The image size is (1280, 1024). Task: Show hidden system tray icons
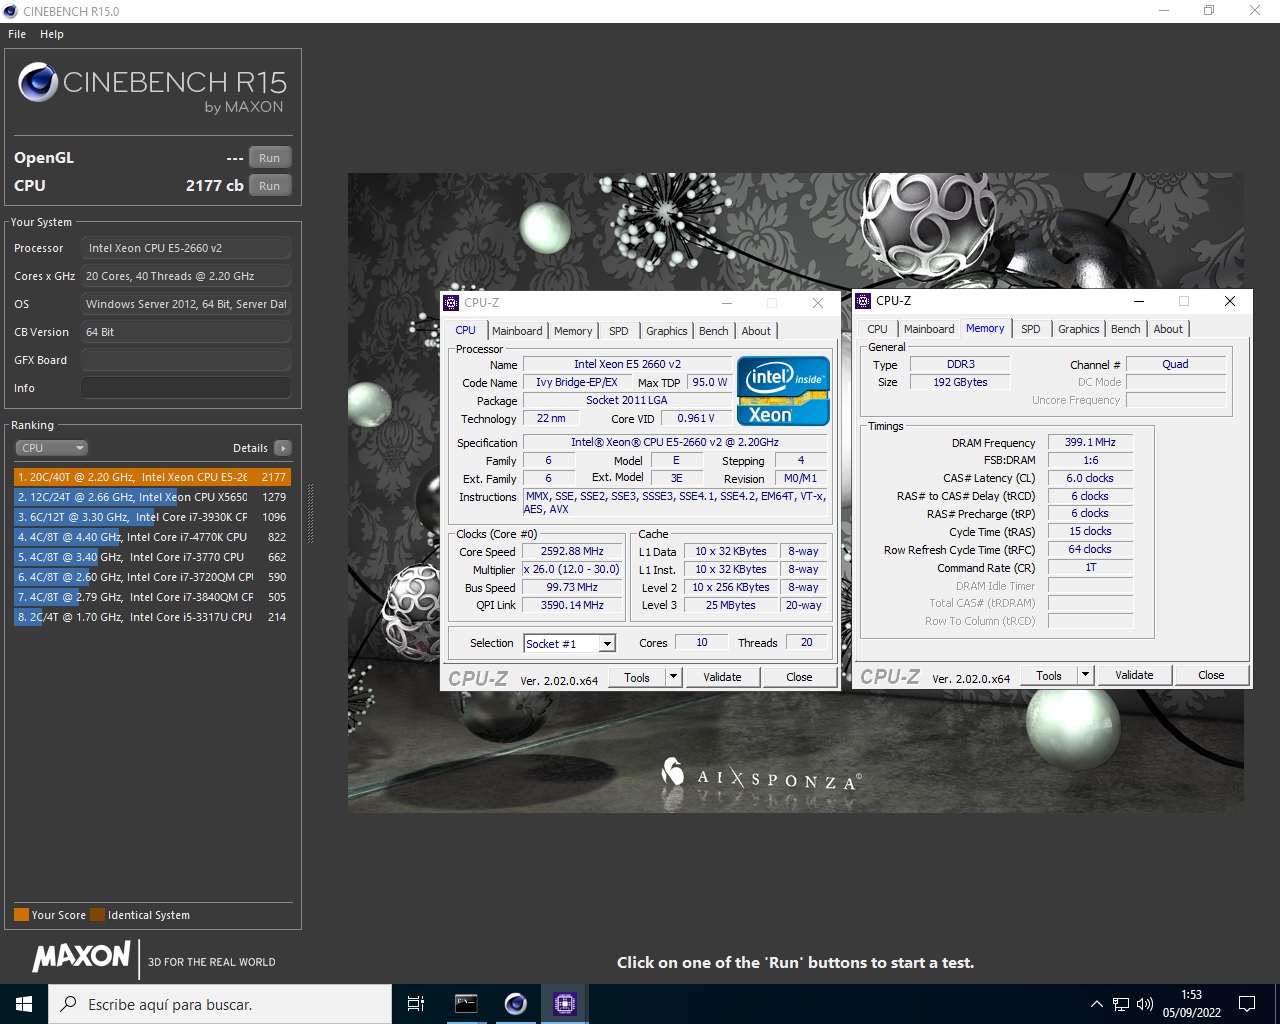click(1096, 1004)
